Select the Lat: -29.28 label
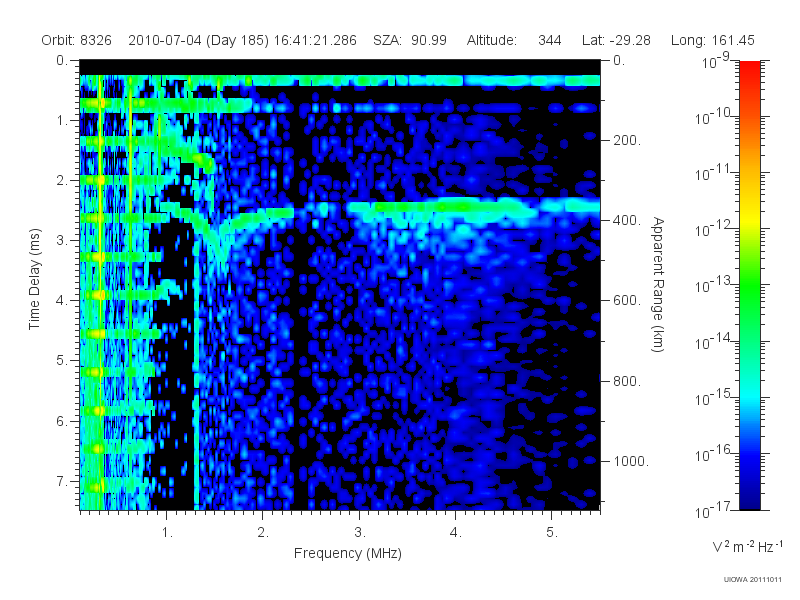The height and width of the screenshot is (600, 800). tap(616, 40)
